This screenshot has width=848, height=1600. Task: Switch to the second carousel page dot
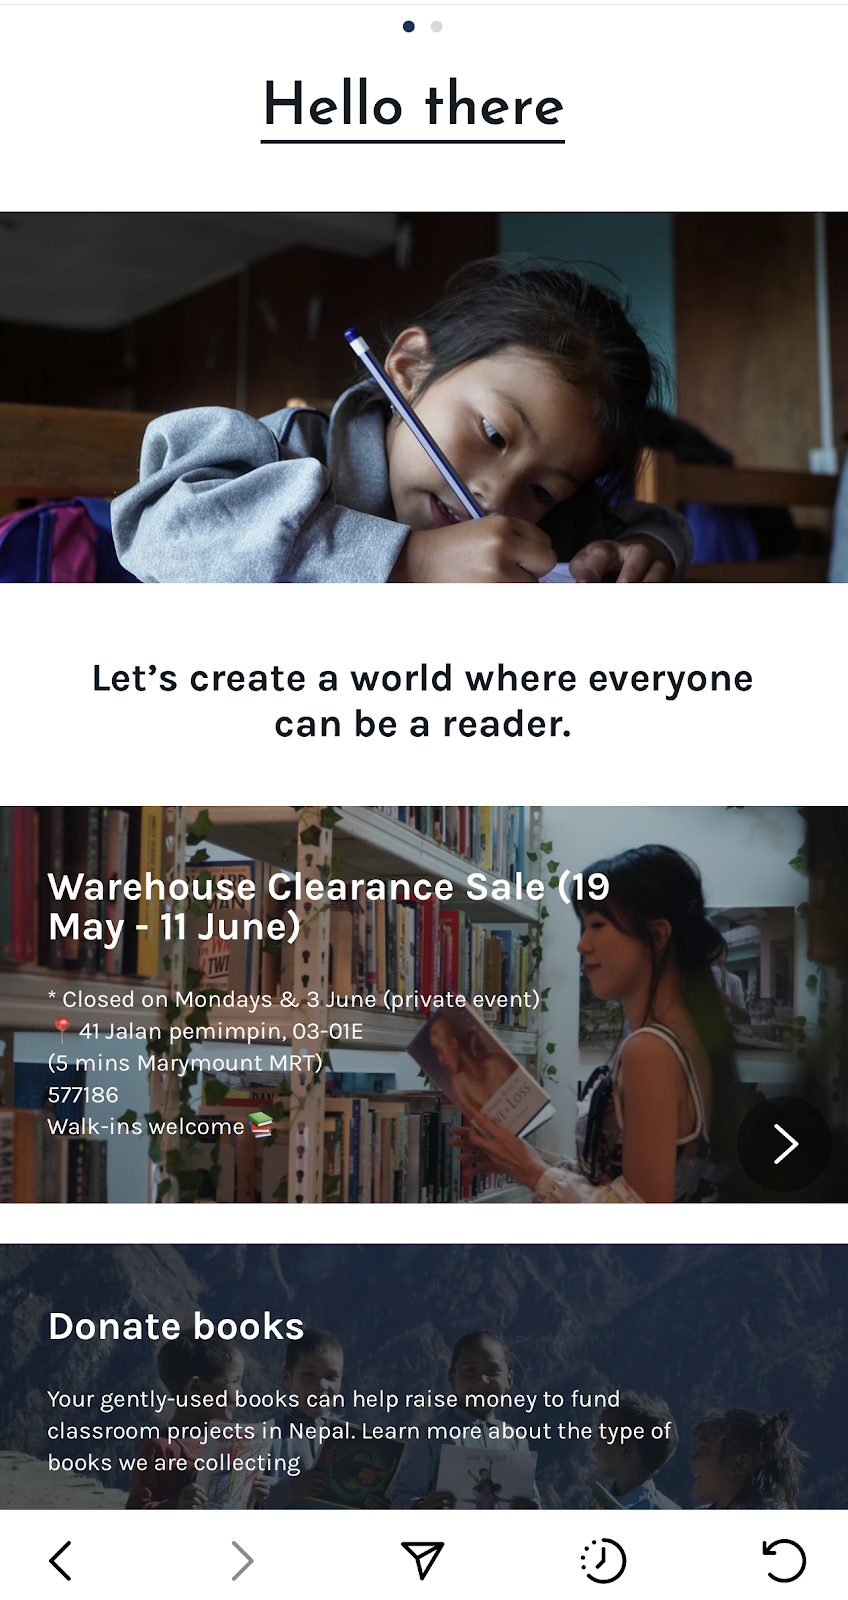point(436,26)
